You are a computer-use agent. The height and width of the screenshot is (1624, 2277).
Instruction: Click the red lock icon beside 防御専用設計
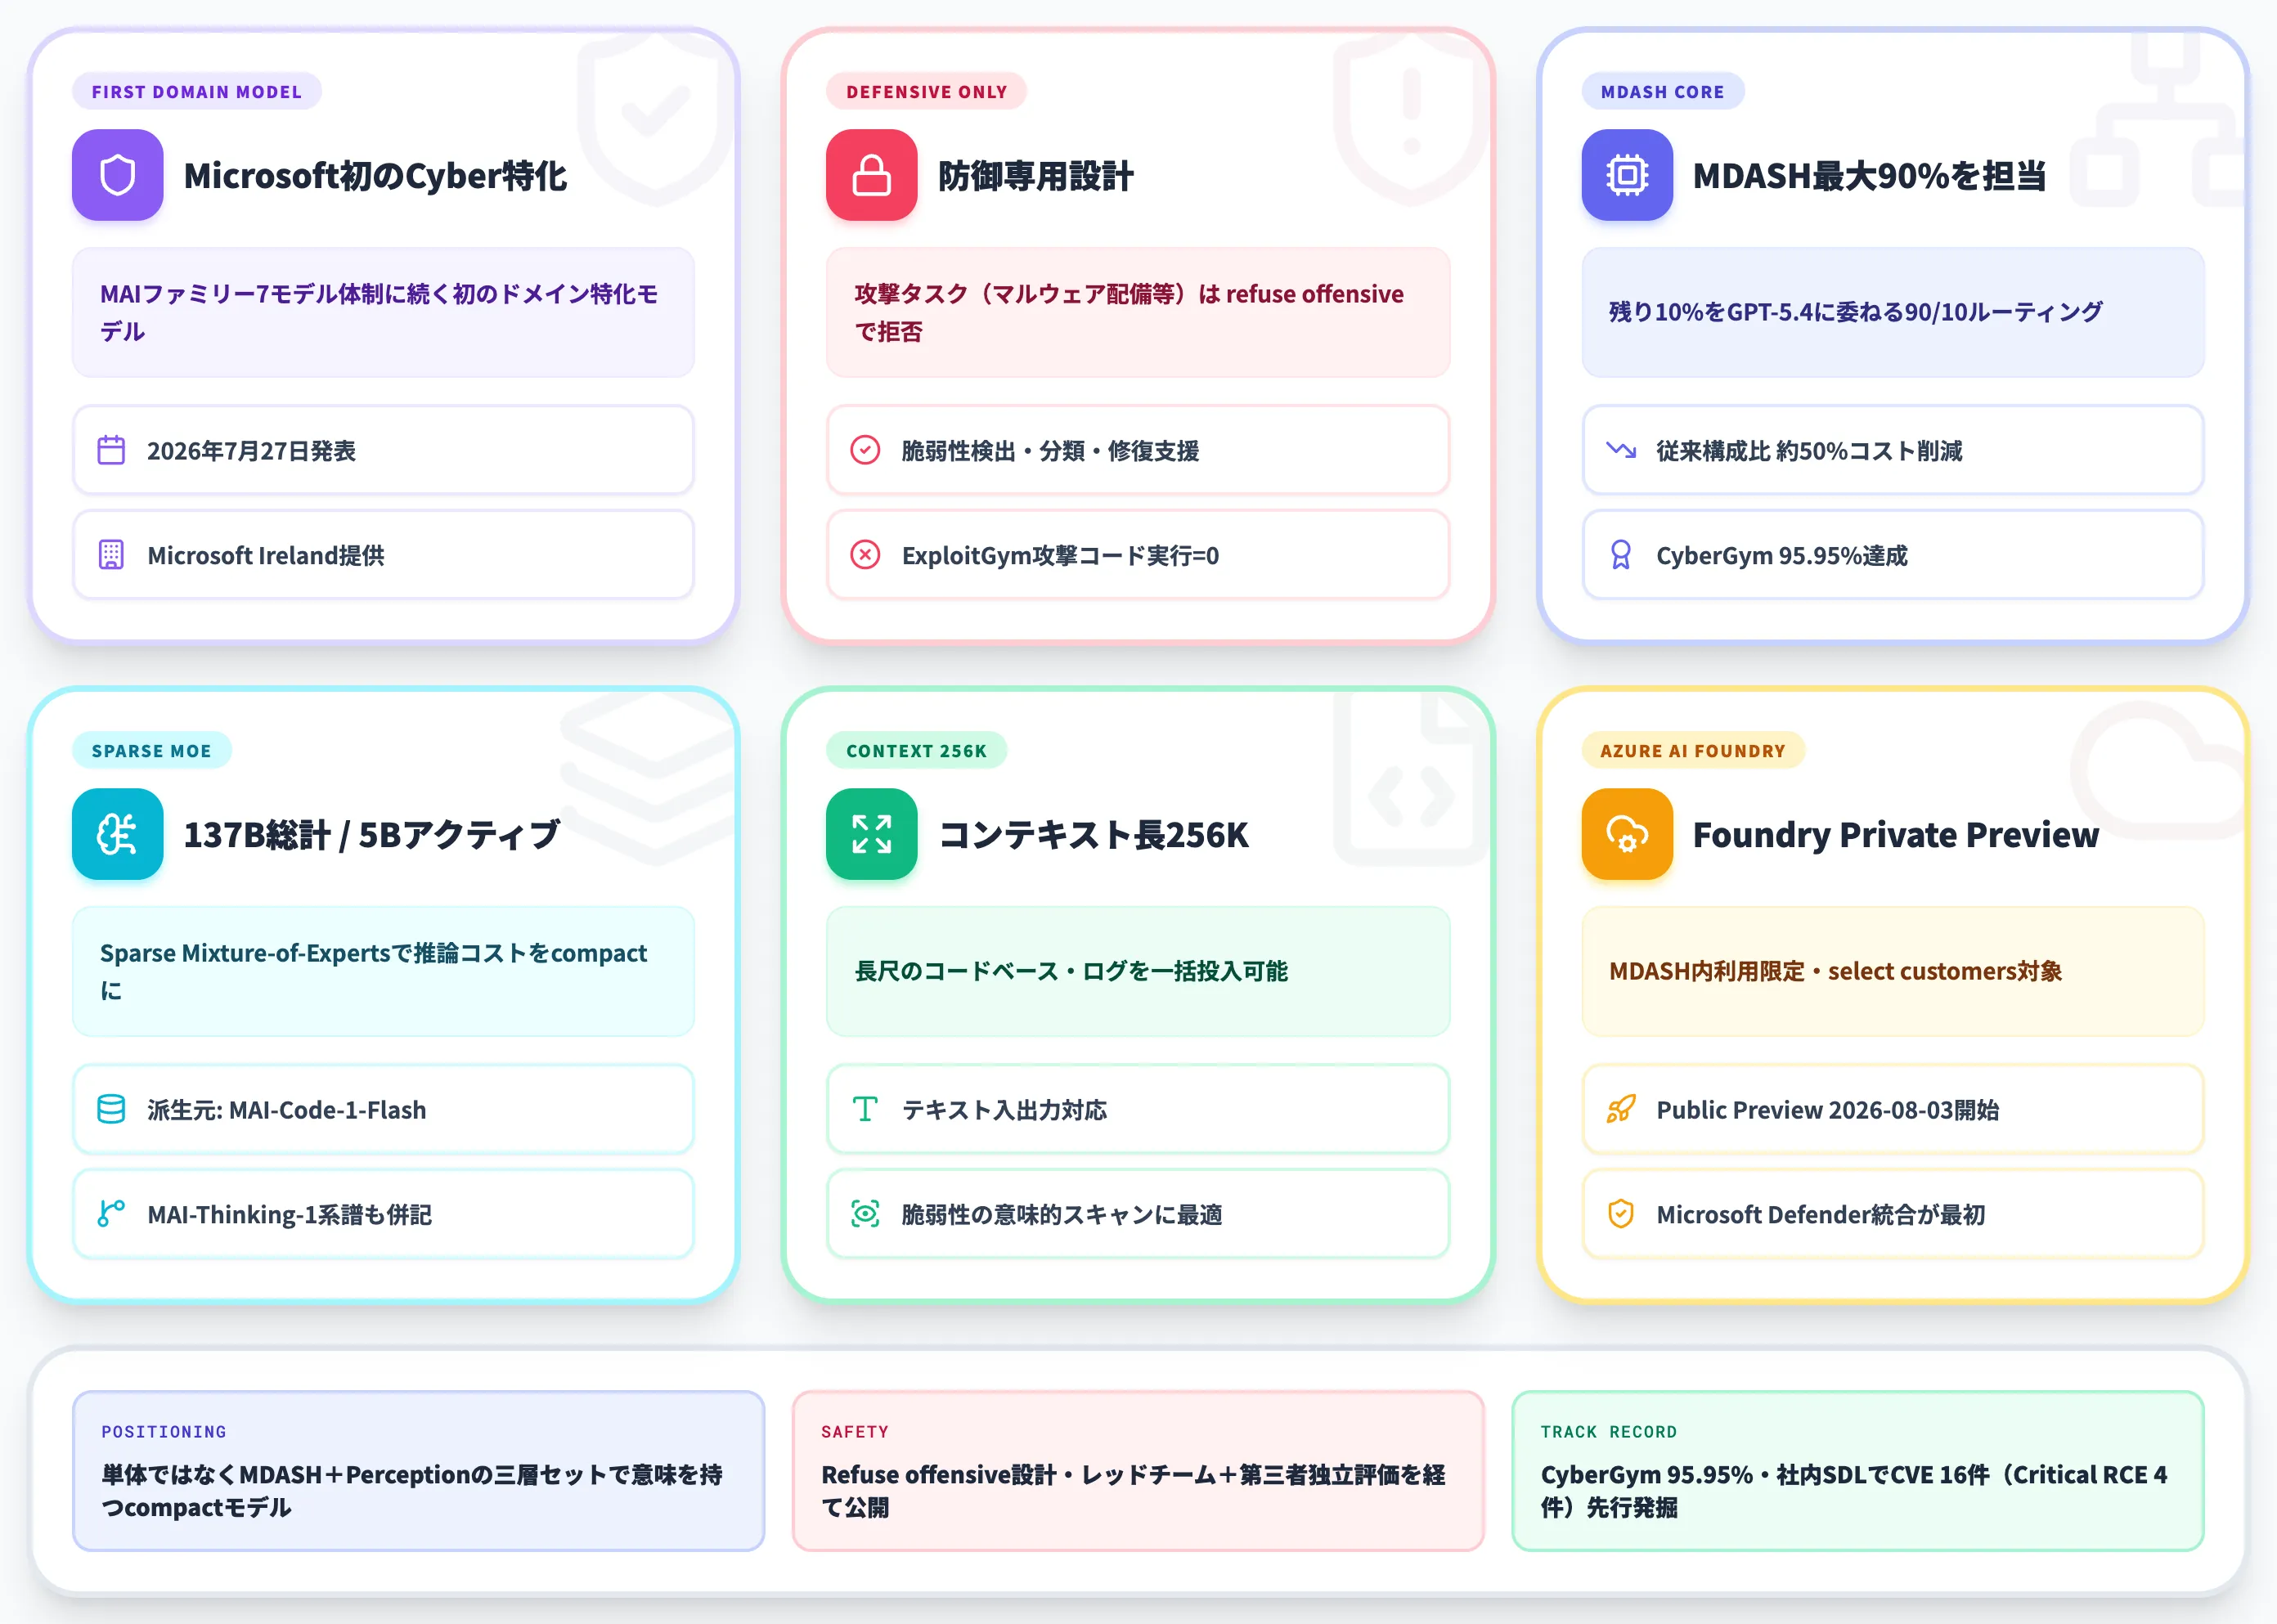coord(871,175)
